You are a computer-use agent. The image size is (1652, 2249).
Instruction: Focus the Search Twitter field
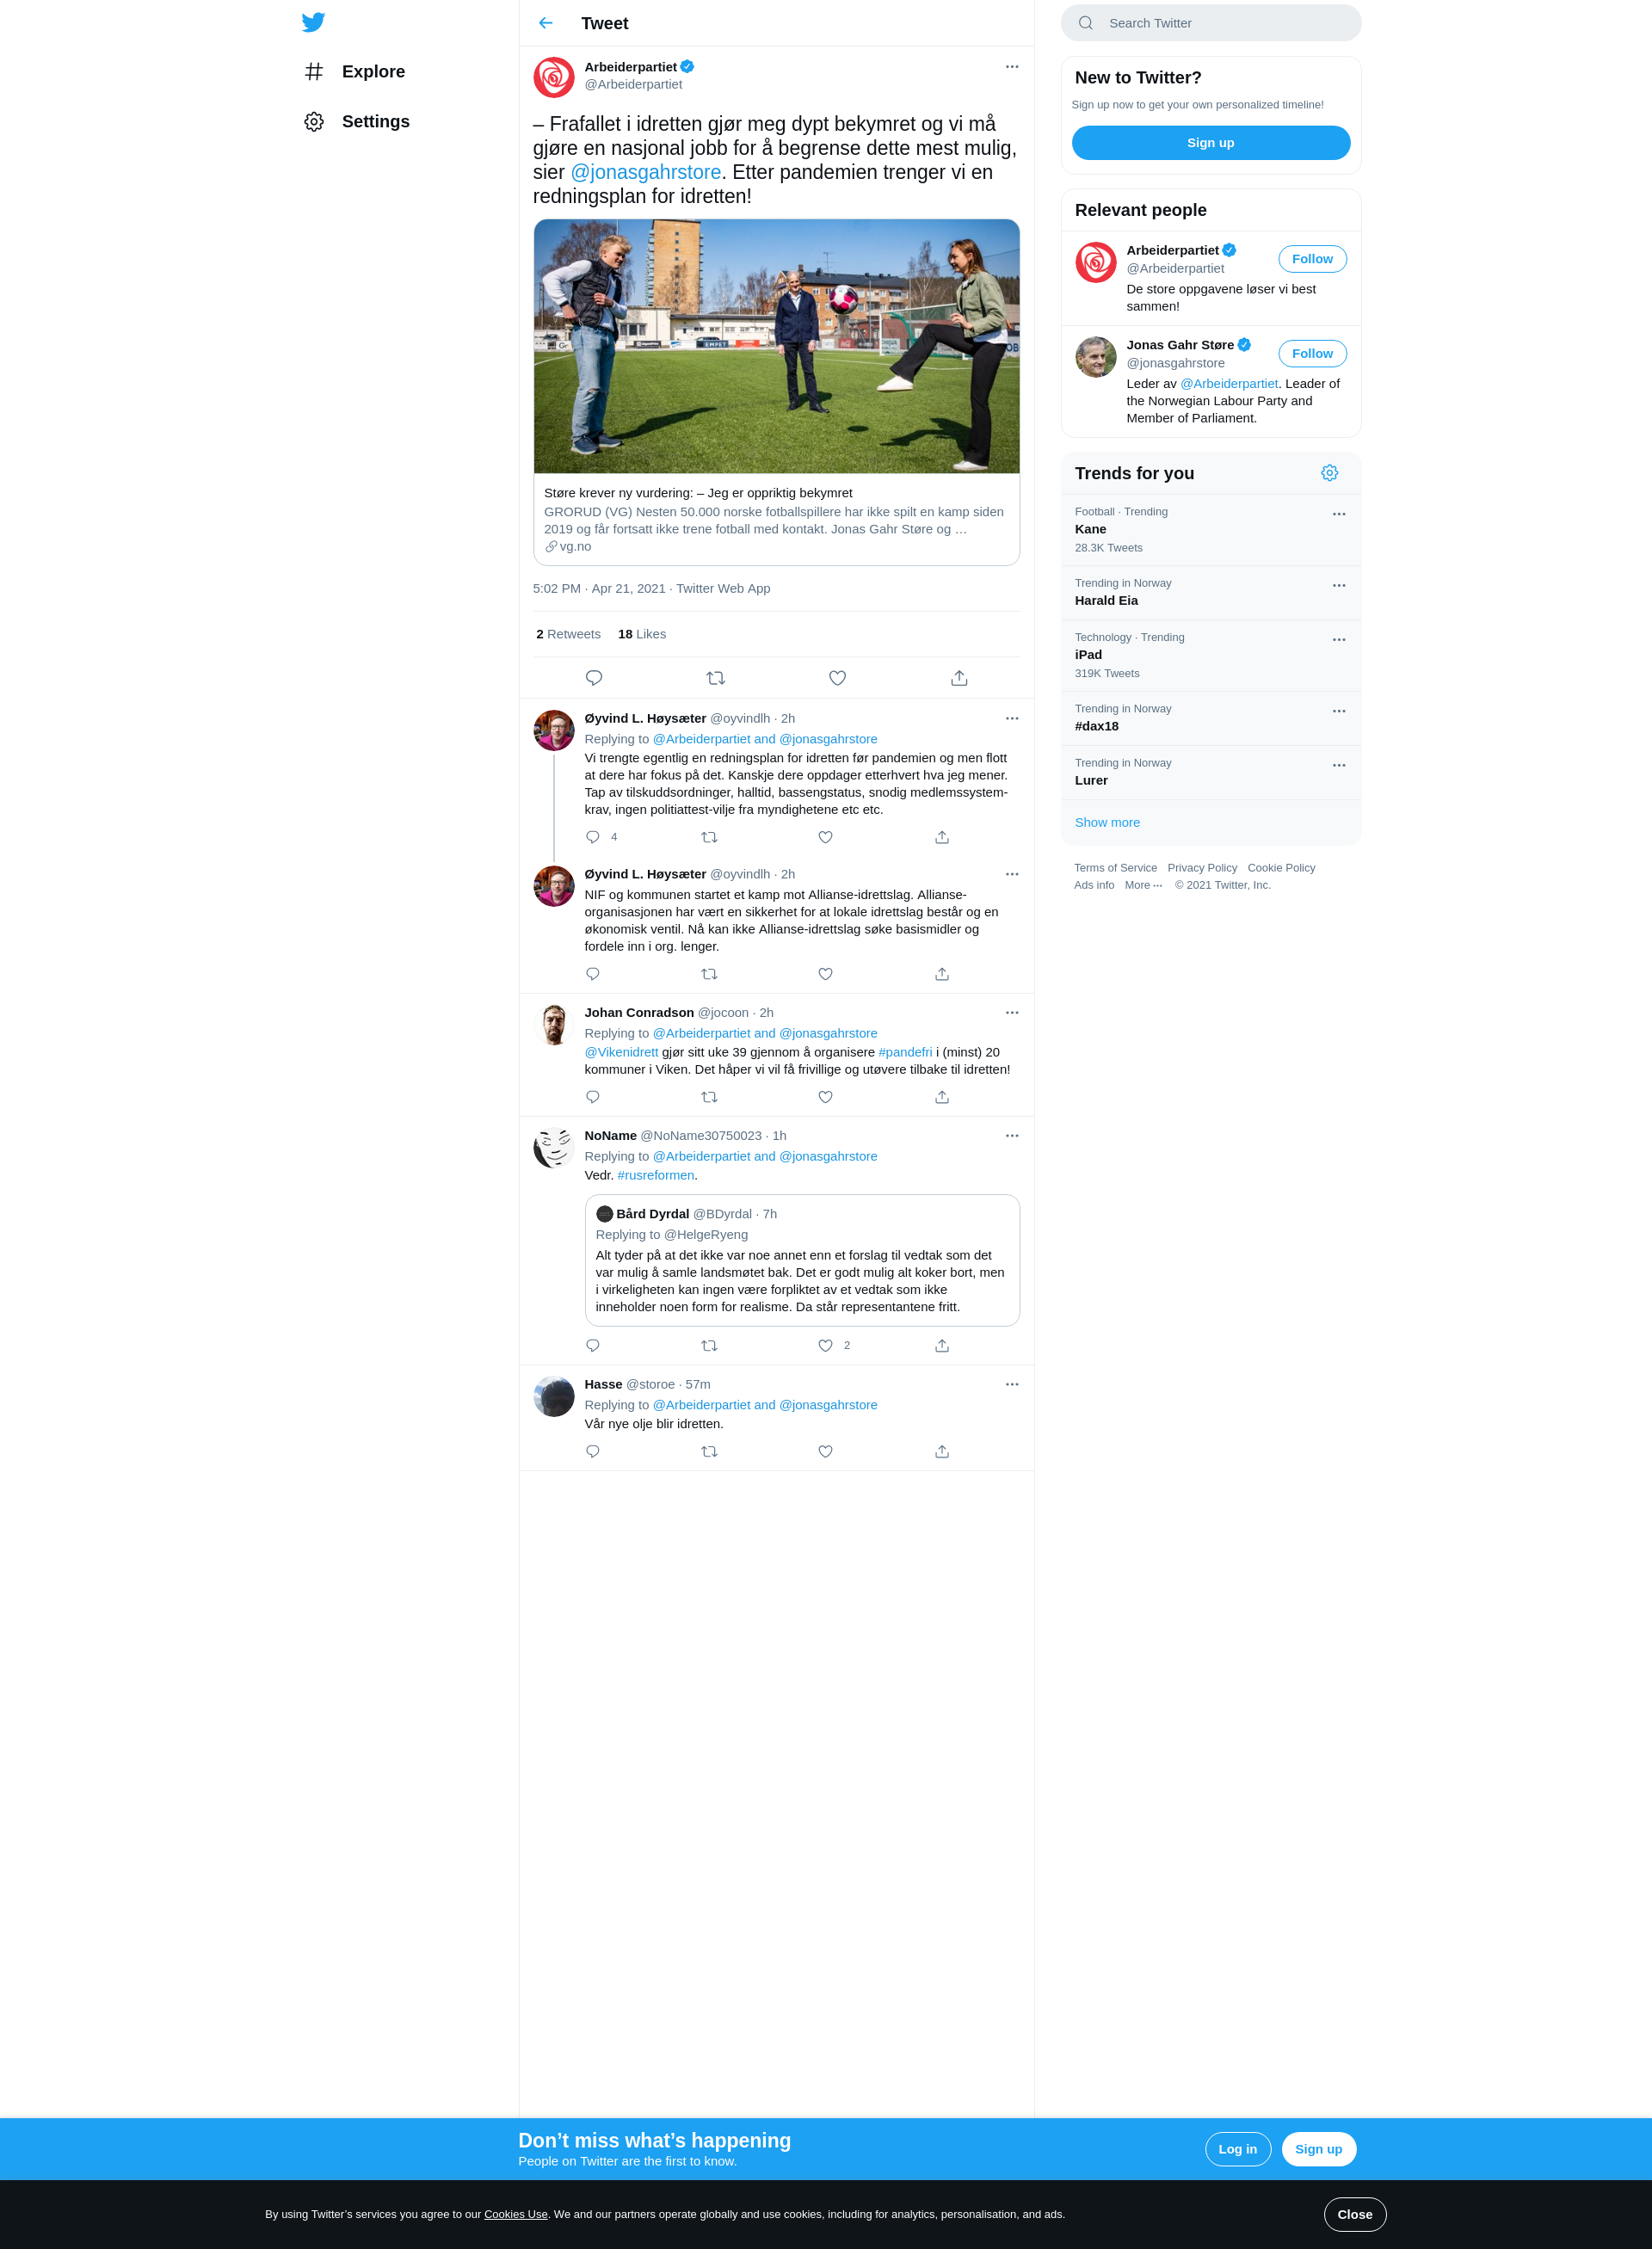pos(1211,23)
